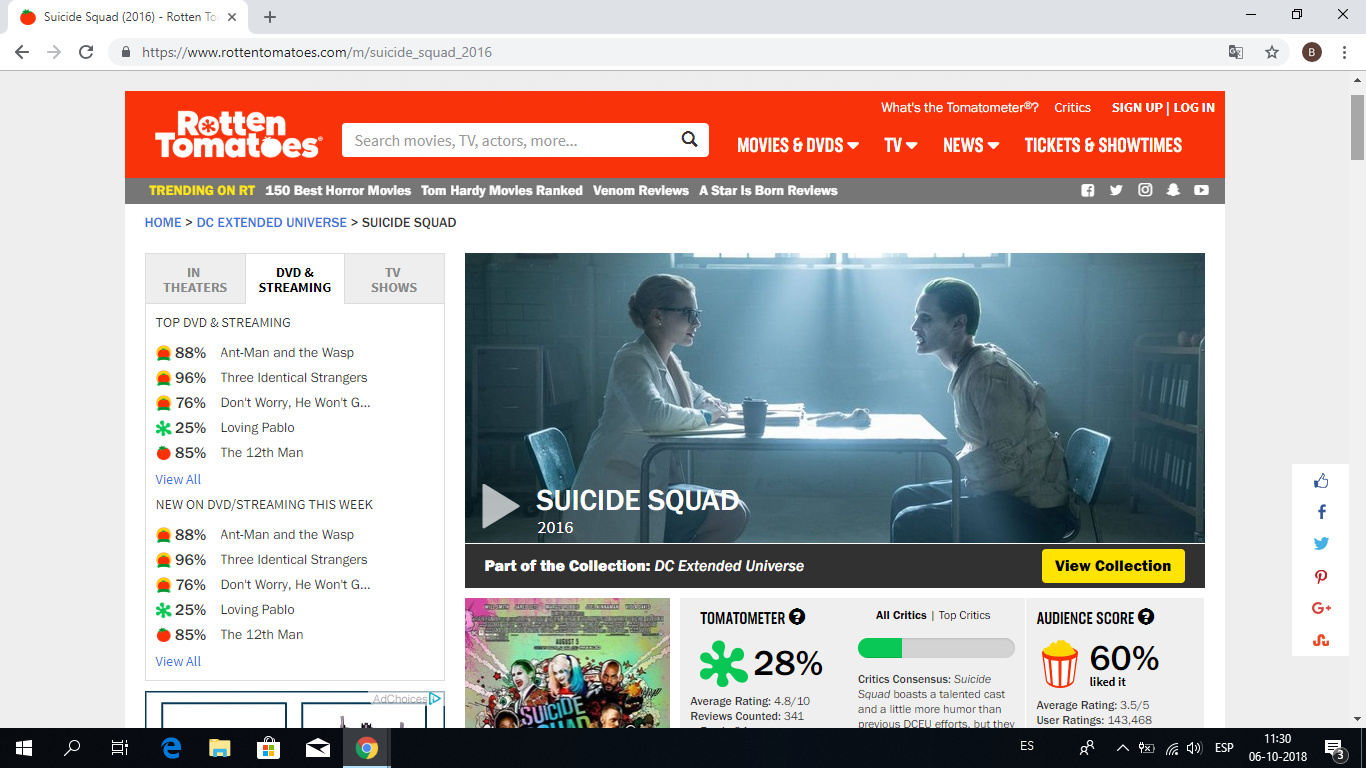Click the Tomatometer help question mark
This screenshot has width=1366, height=768.
point(797,617)
